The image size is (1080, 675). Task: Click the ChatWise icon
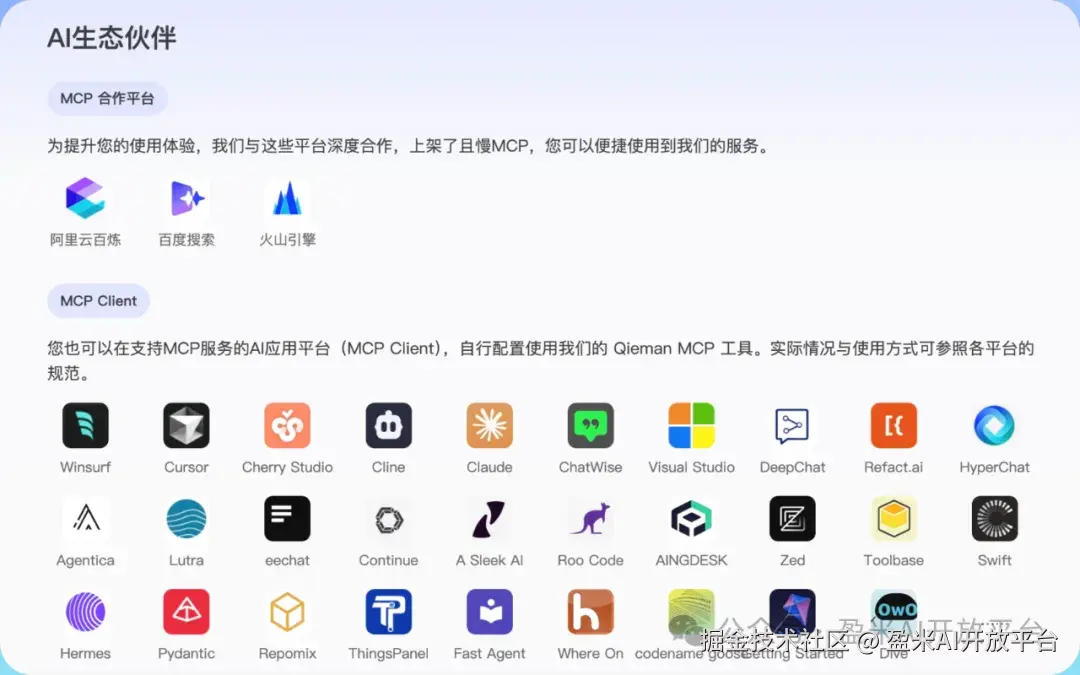[x=590, y=425]
